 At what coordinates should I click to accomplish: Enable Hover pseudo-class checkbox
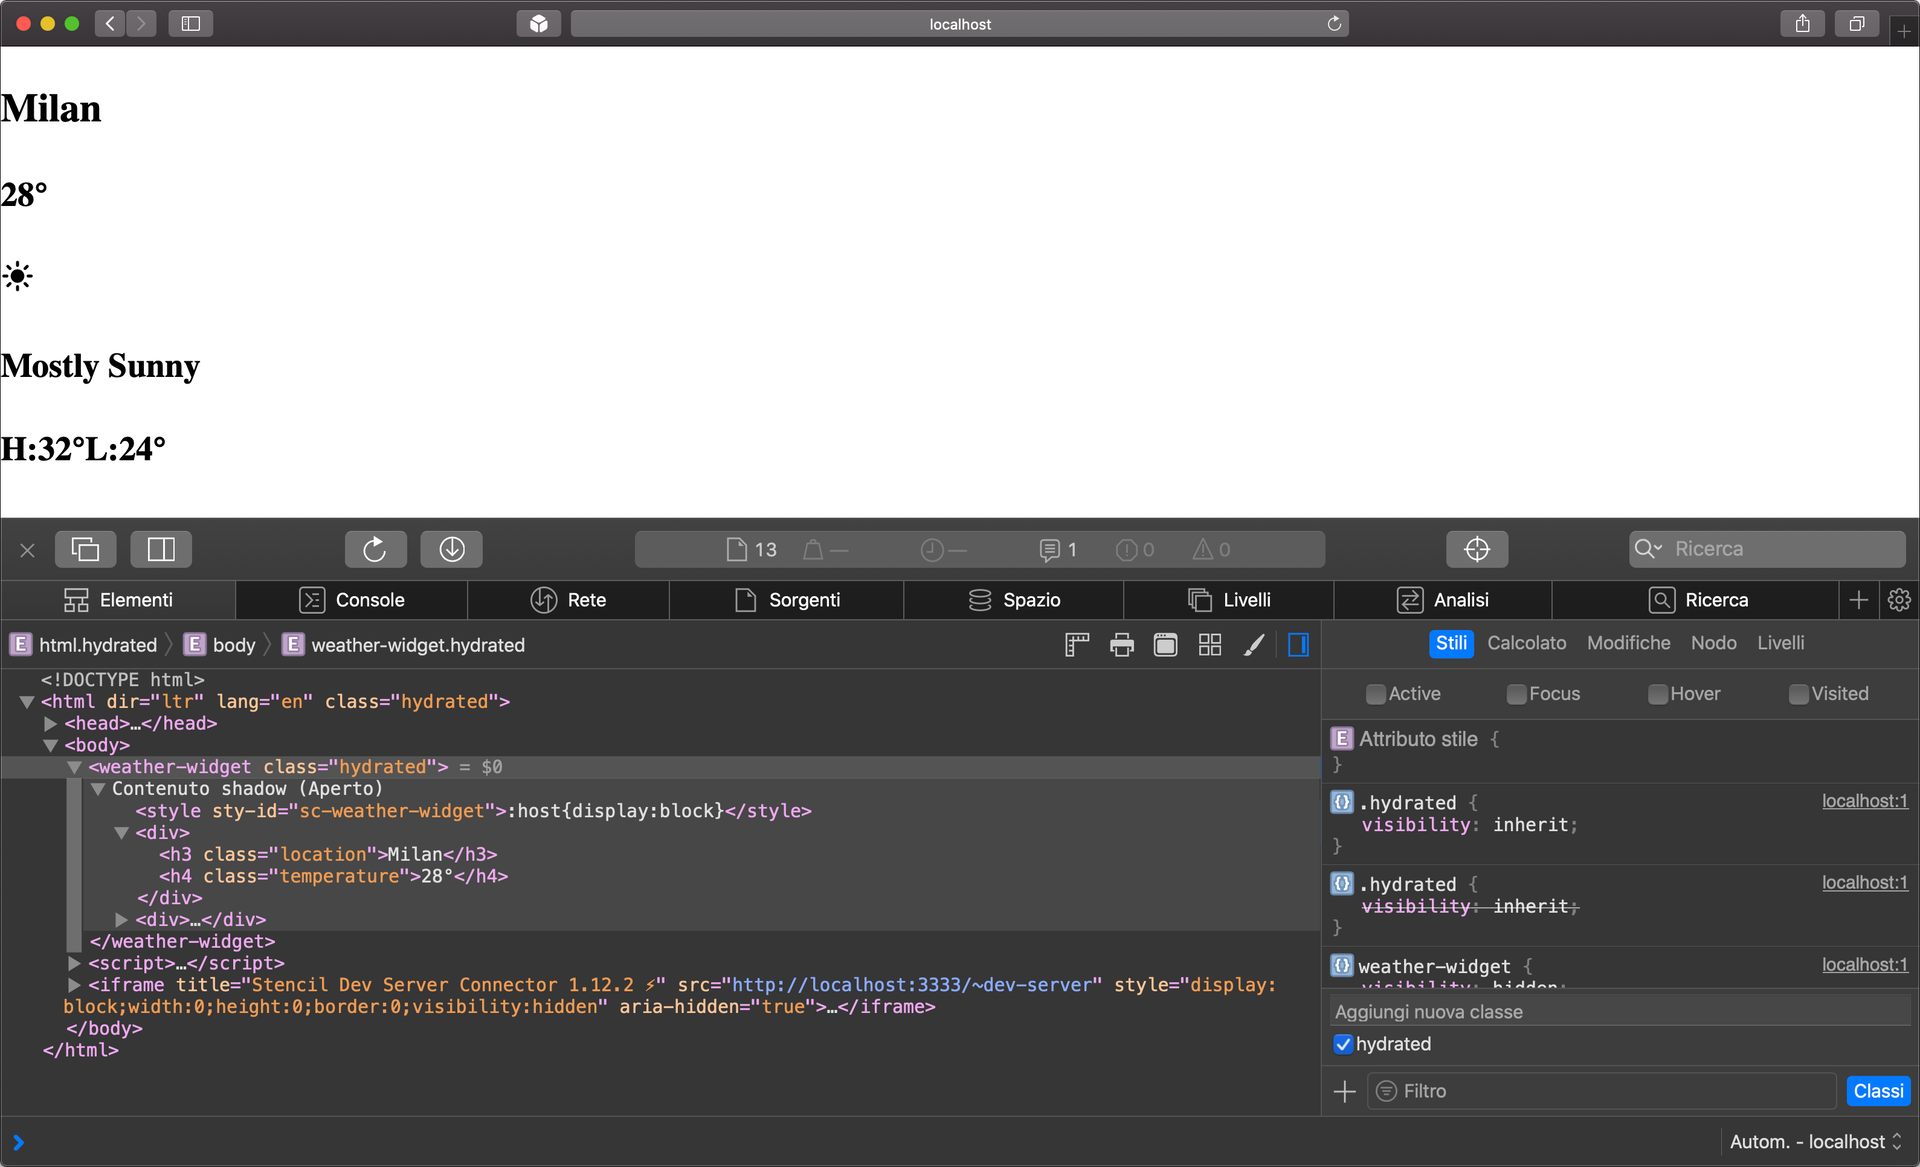pyautogui.click(x=1657, y=694)
